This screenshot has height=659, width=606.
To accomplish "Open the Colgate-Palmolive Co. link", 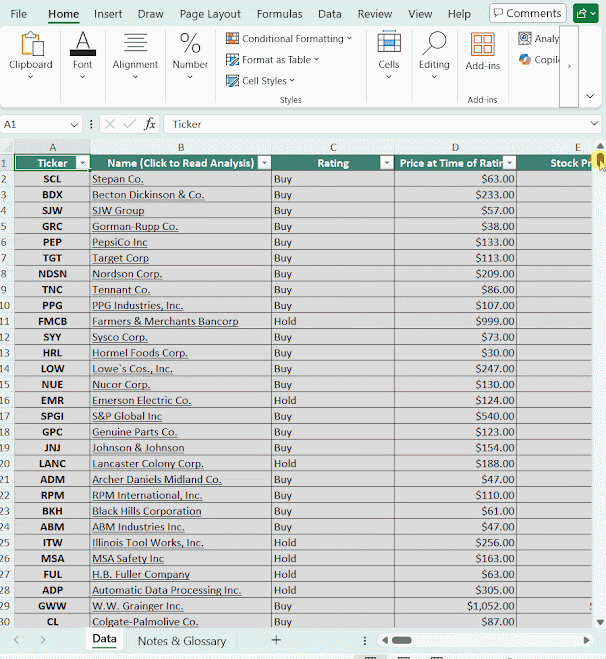I will pos(145,622).
